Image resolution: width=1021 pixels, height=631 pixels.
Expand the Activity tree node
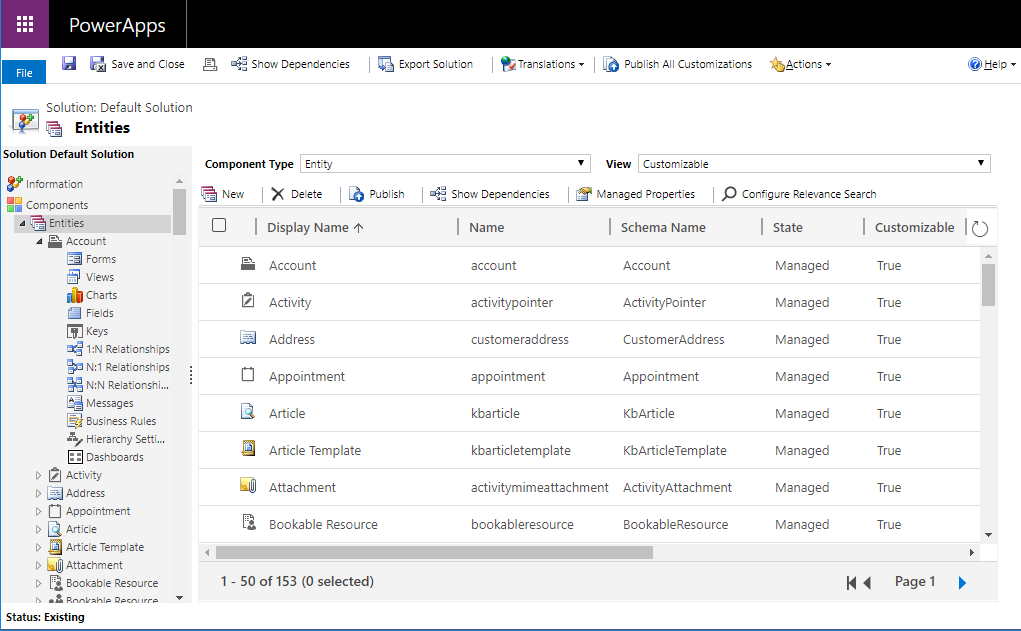tap(38, 475)
